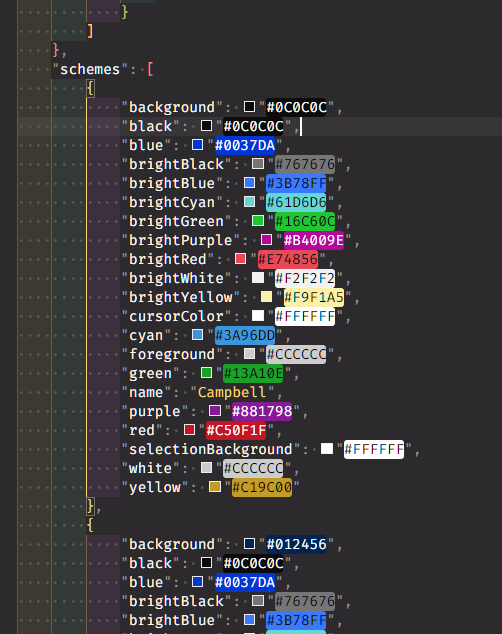
Task: Click the color swatch beside first background #0C0C0C
Action: (249, 107)
